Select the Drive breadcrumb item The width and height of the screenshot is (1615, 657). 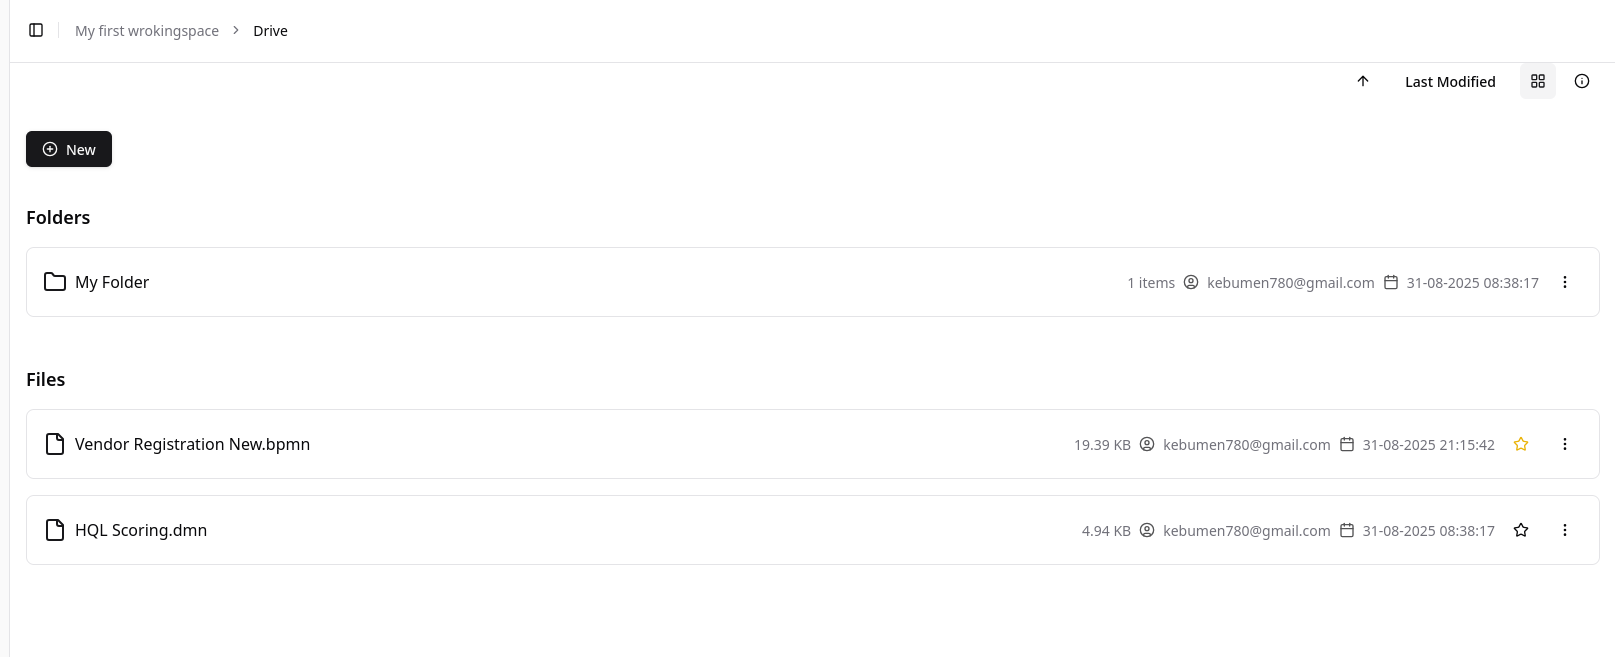pyautogui.click(x=270, y=31)
